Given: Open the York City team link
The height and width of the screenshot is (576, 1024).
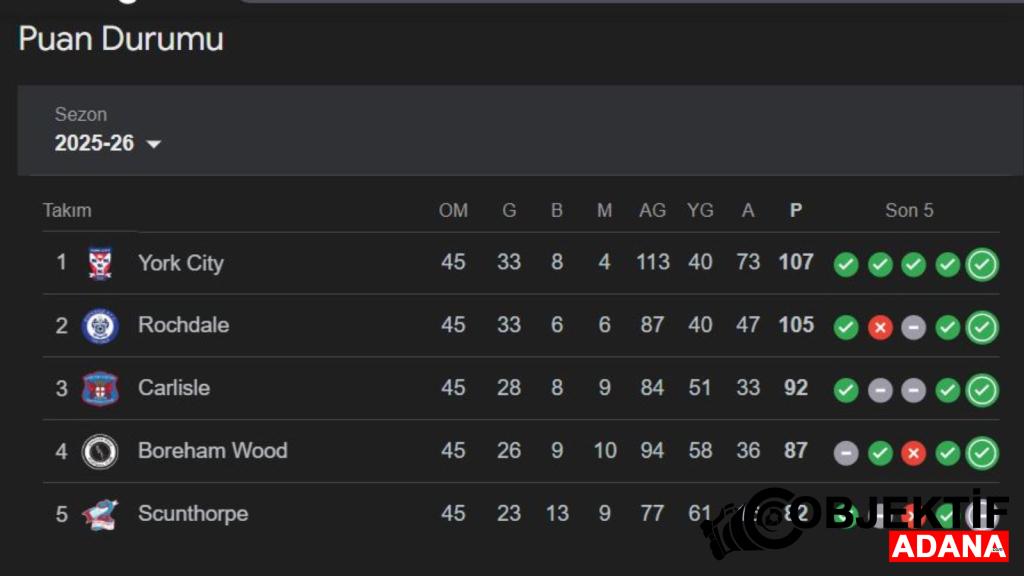Looking at the screenshot, I should pyautogui.click(x=180, y=263).
